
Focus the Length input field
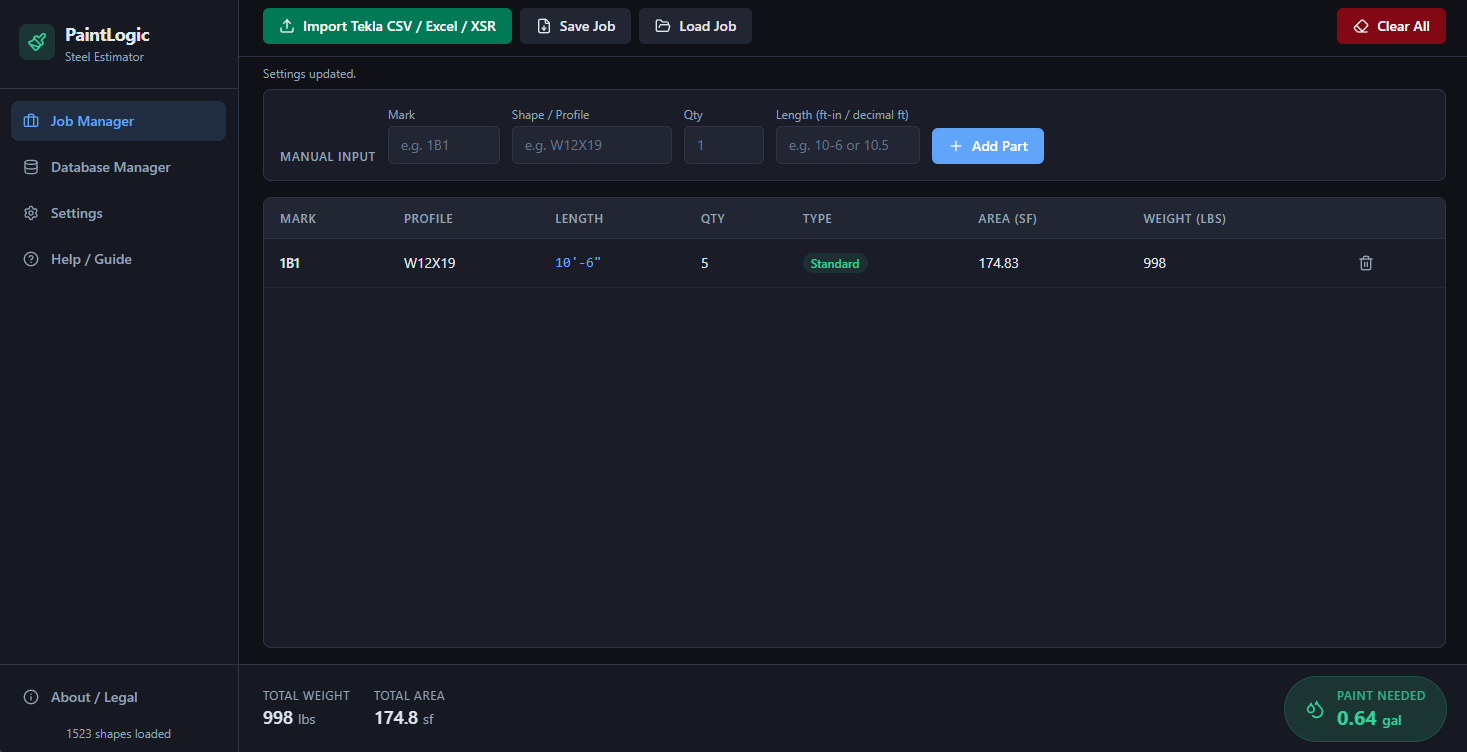tap(848, 145)
